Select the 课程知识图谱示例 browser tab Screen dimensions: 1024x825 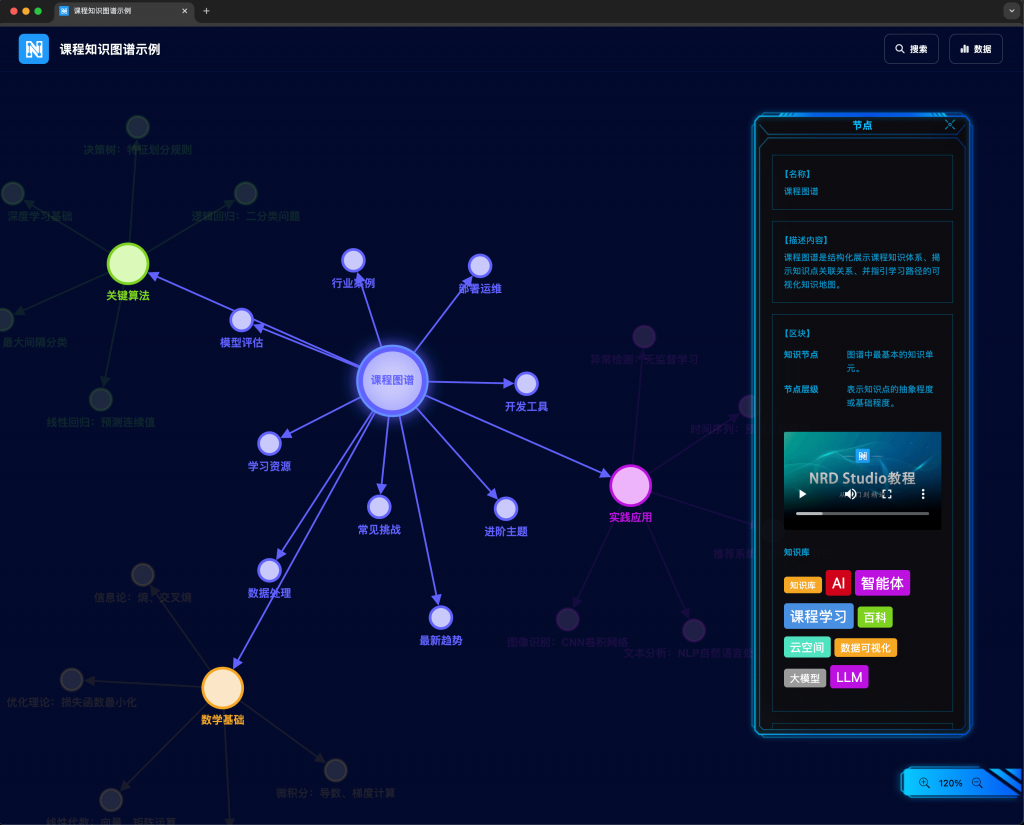click(123, 11)
